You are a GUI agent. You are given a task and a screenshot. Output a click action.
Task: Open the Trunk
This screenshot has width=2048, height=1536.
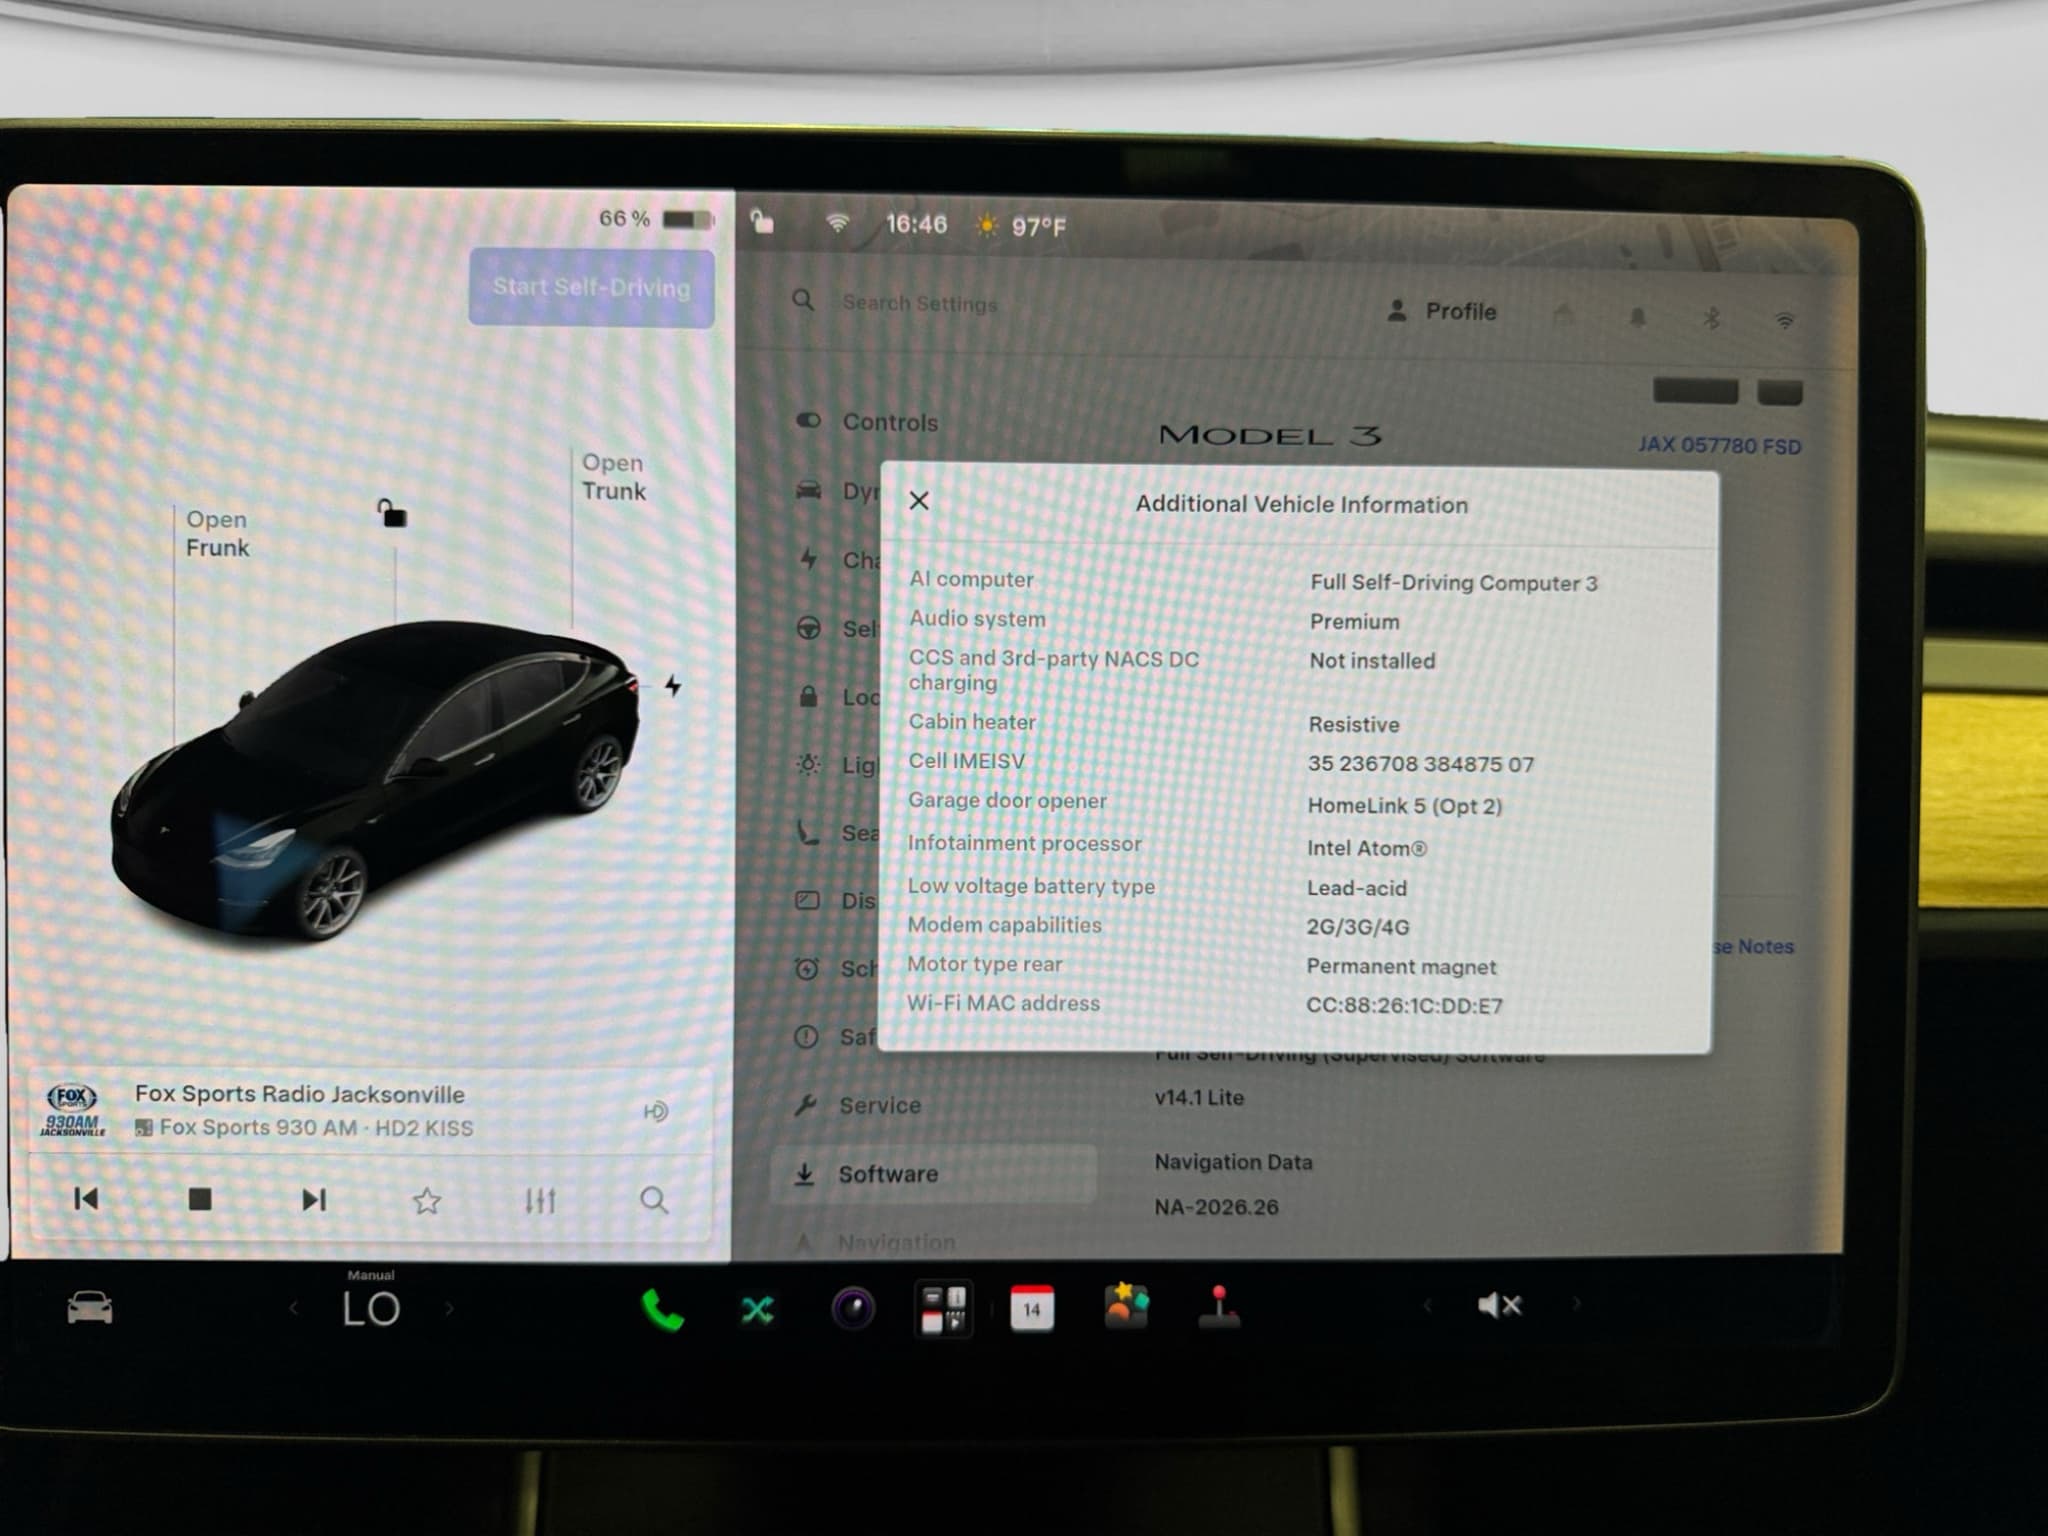coord(614,477)
